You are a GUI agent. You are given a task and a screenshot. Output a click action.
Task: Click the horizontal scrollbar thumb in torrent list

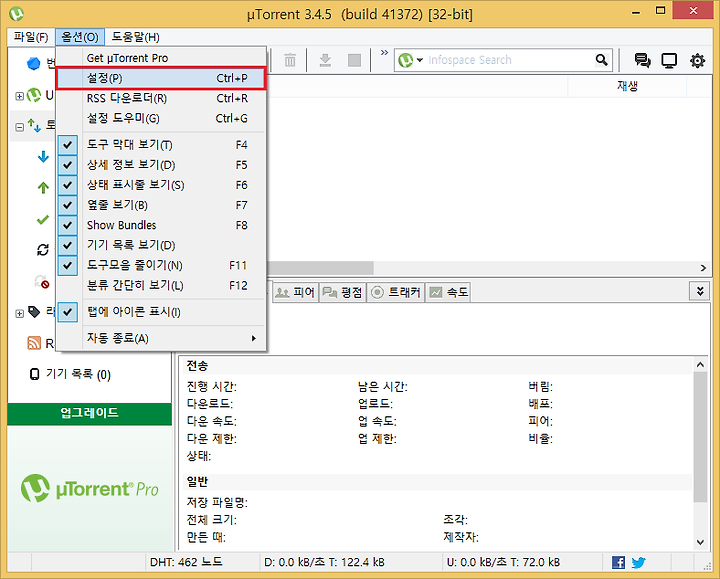(320, 267)
